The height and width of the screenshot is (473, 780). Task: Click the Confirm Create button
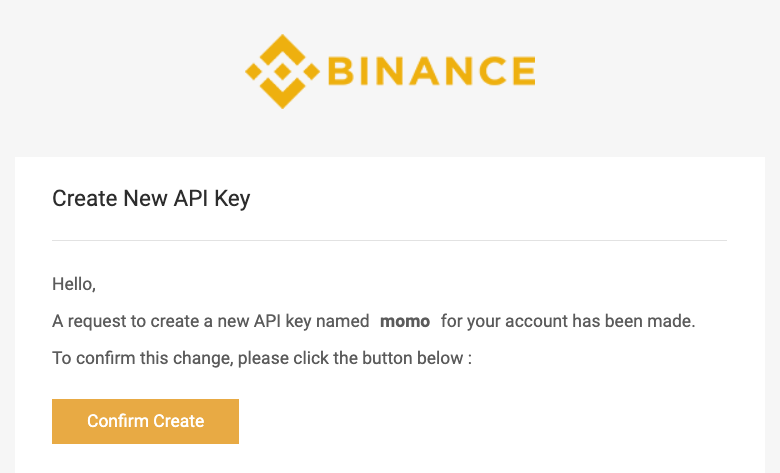(x=145, y=421)
